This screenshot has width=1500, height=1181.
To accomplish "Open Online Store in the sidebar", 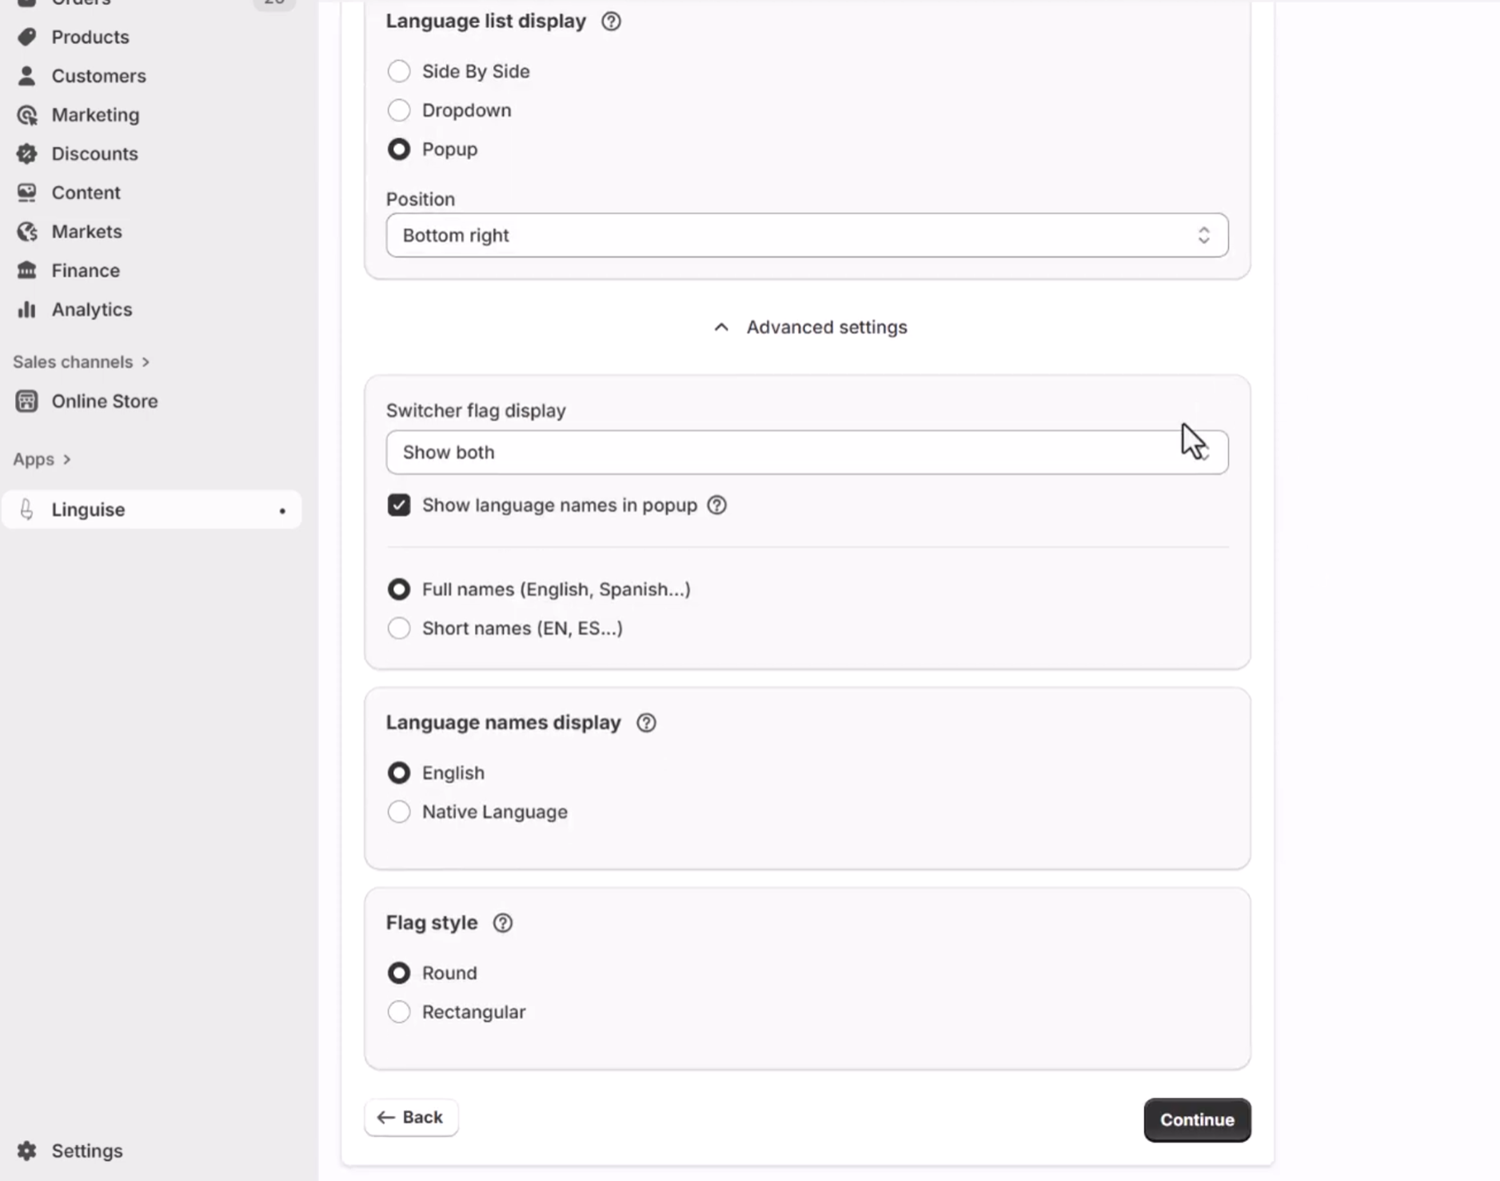I will (x=104, y=401).
